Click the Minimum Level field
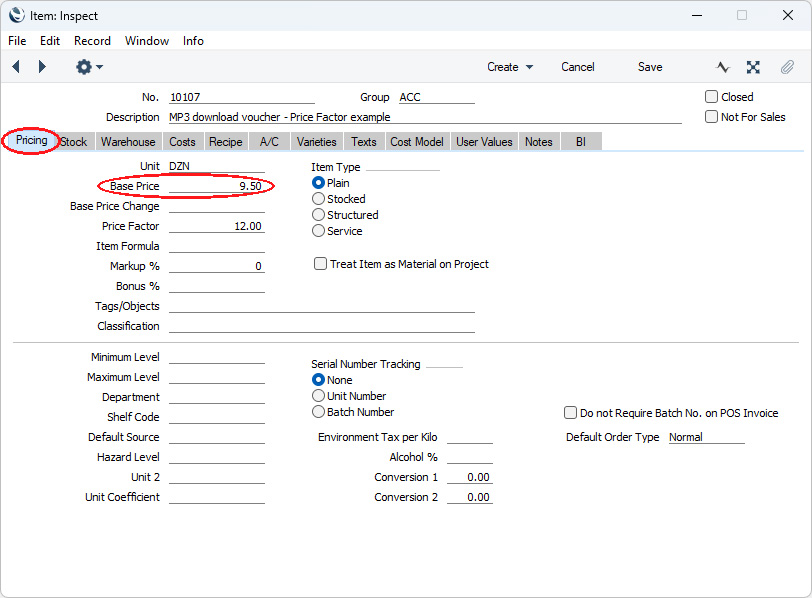Image resolution: width=812 pixels, height=598 pixels. (x=216, y=357)
